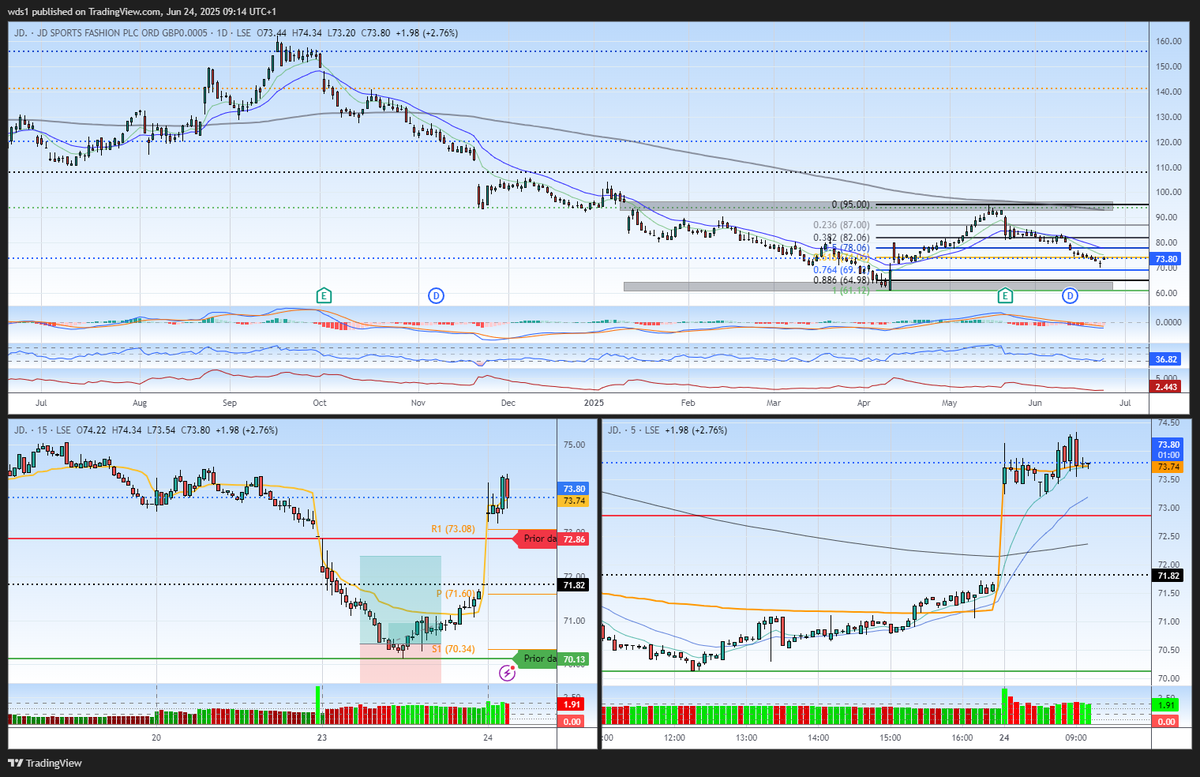The image size is (1200, 777).
Task: Click the 2025 year label on daily time axis
Action: pos(594,403)
